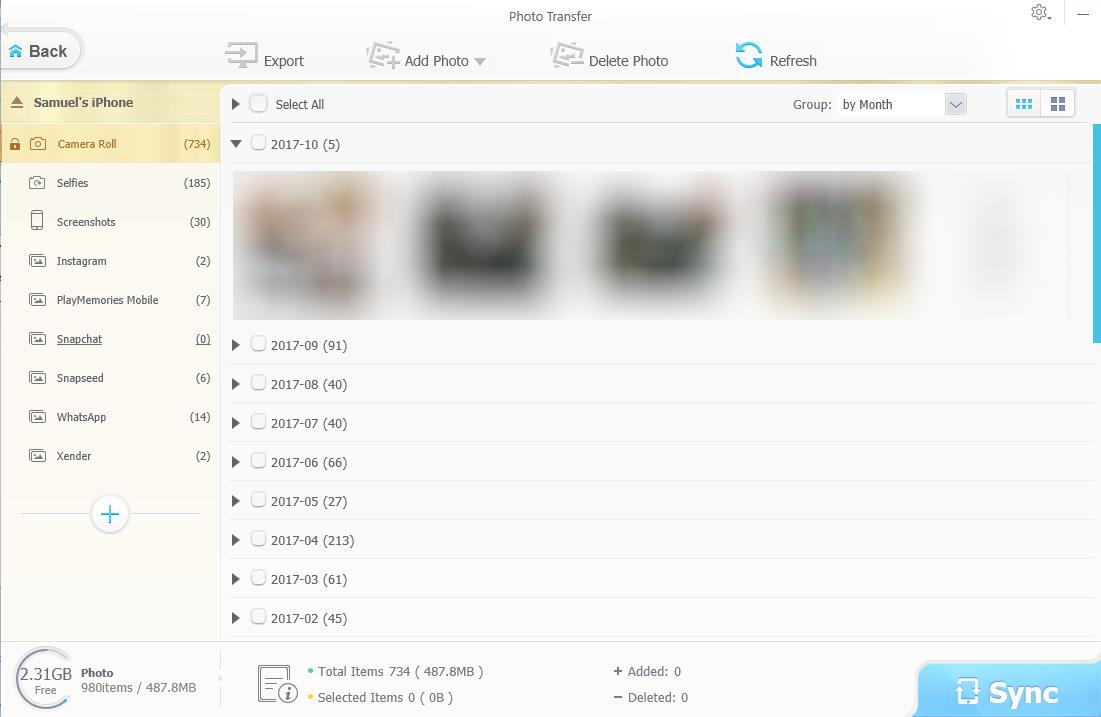Expand the 2017-06 month group
The height and width of the screenshot is (717, 1101).
tap(236, 462)
